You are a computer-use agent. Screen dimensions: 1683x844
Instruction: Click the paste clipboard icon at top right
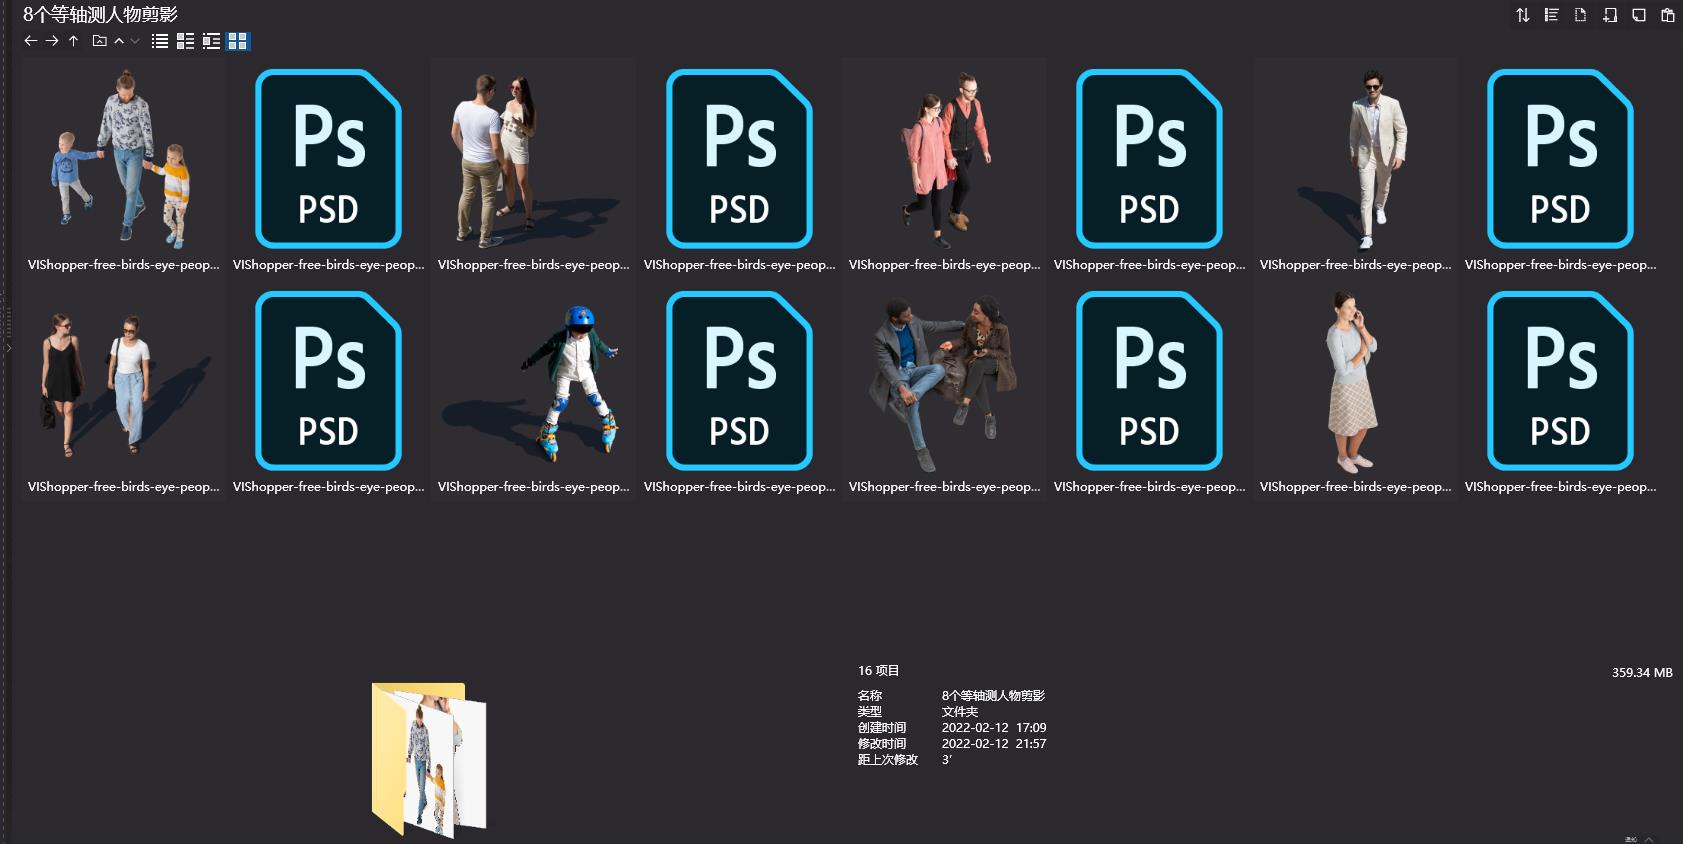(x=1667, y=15)
